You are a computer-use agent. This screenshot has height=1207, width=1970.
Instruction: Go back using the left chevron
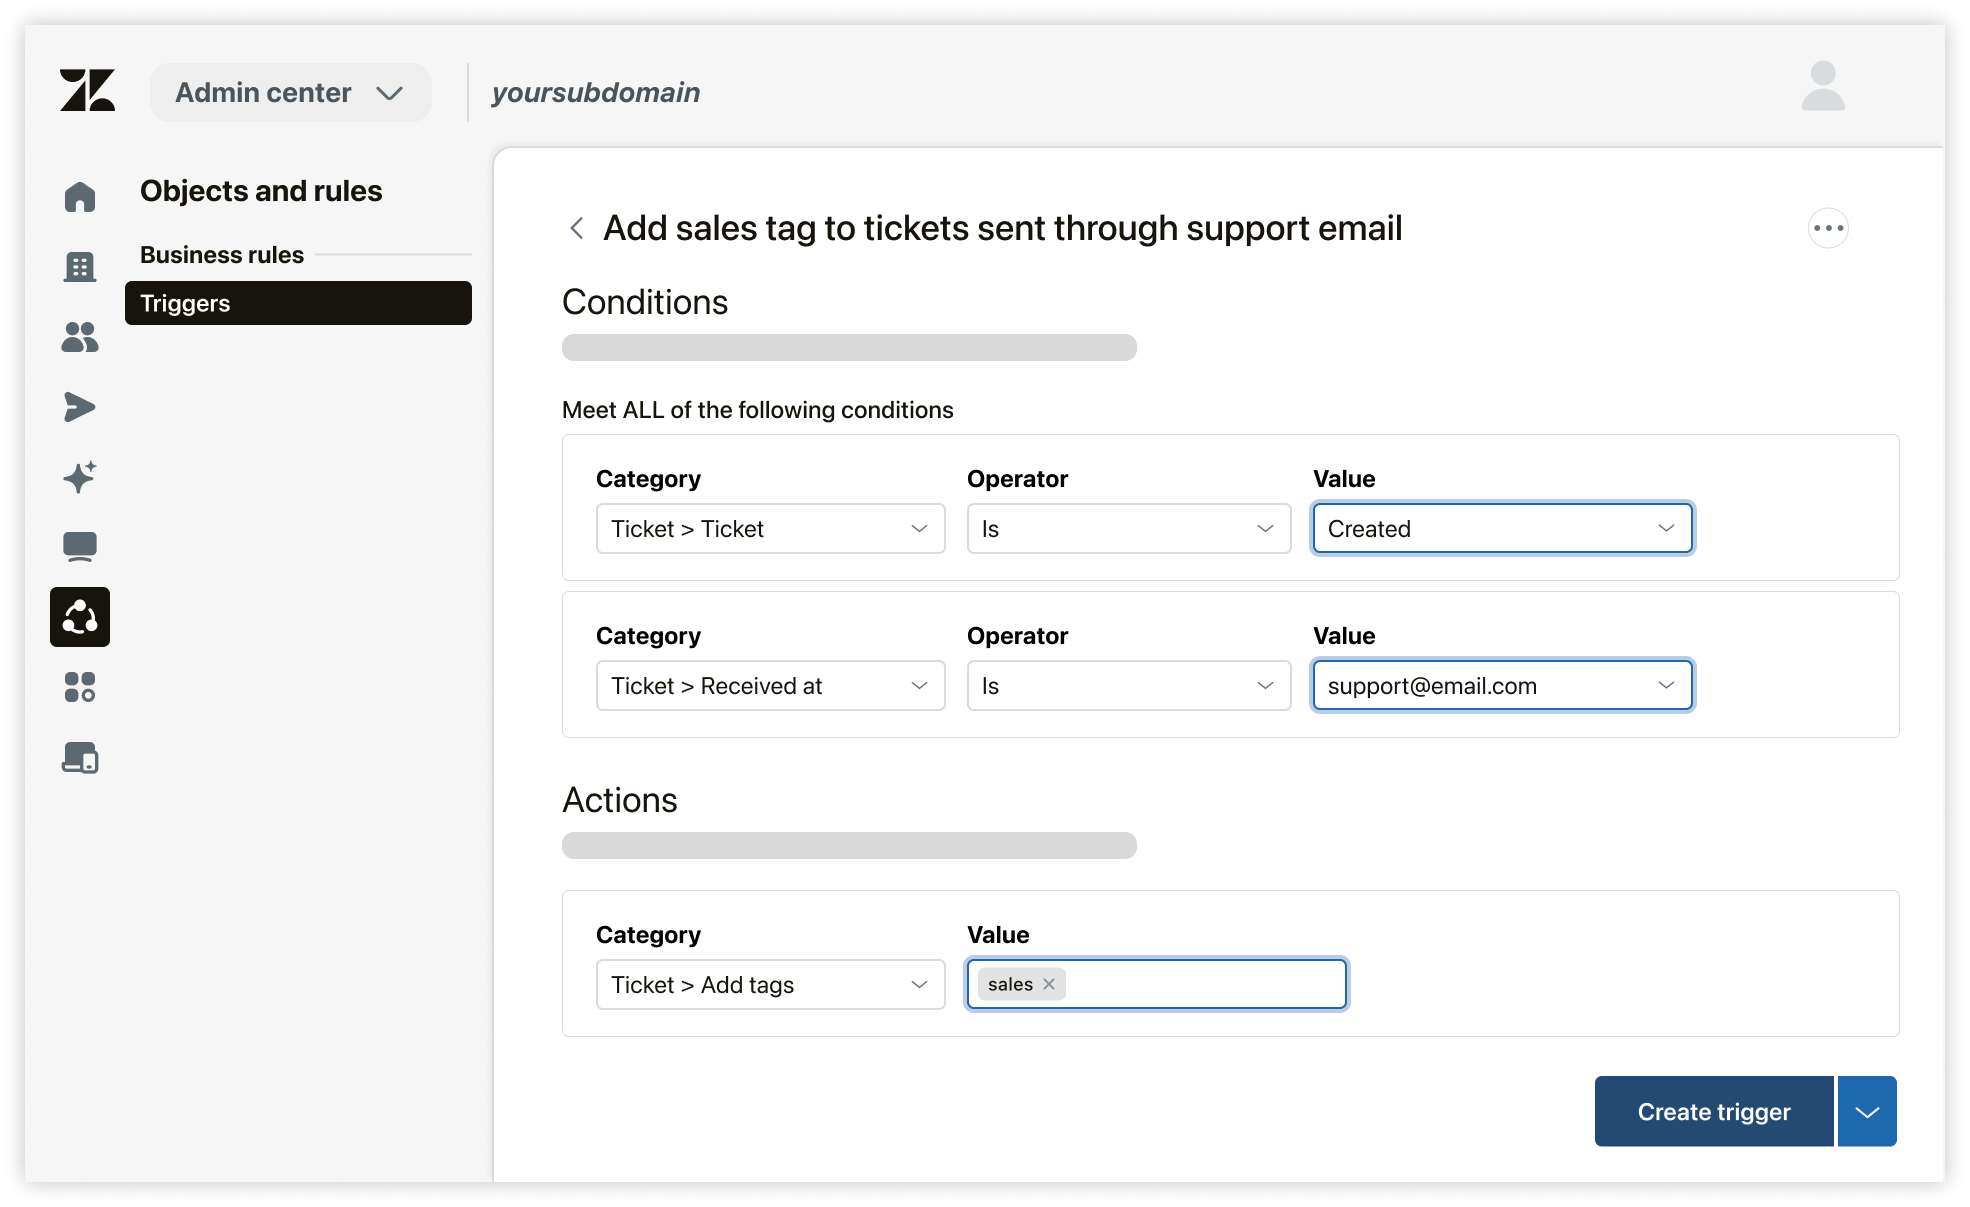point(577,228)
